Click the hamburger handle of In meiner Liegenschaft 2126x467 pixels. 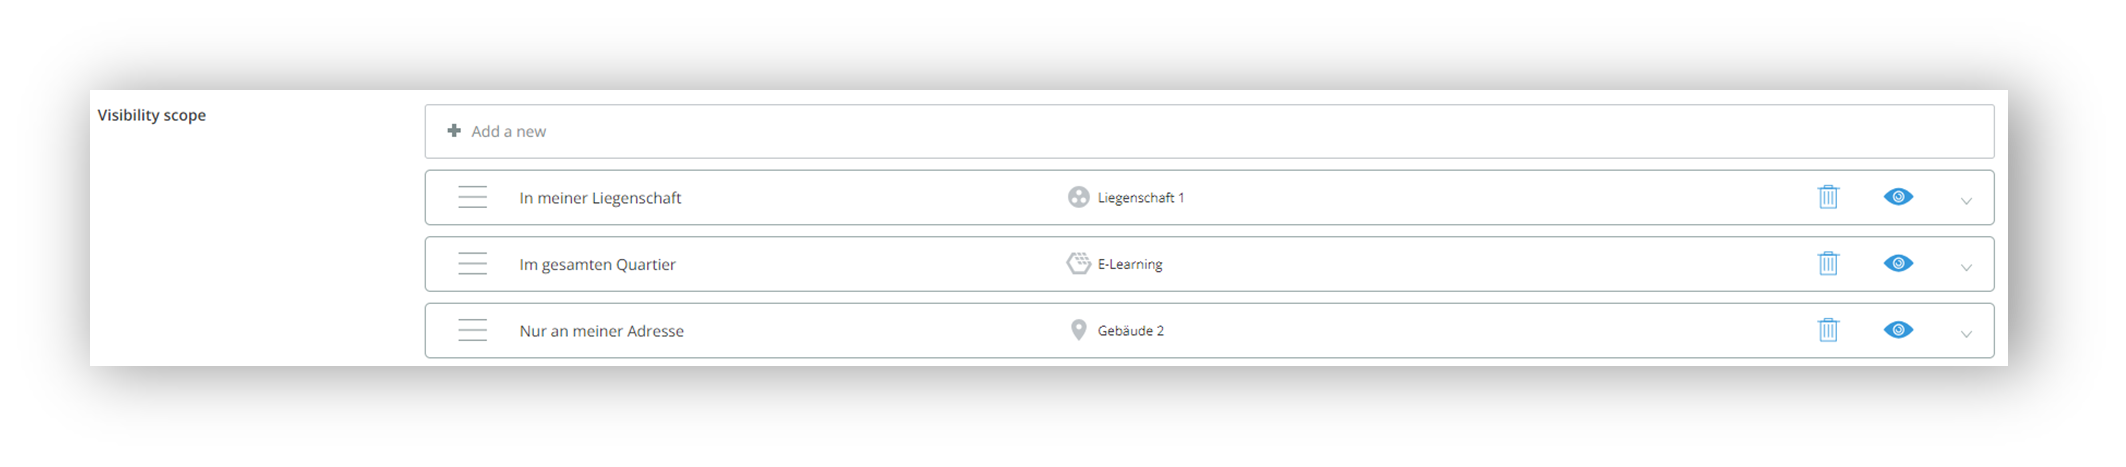472,197
